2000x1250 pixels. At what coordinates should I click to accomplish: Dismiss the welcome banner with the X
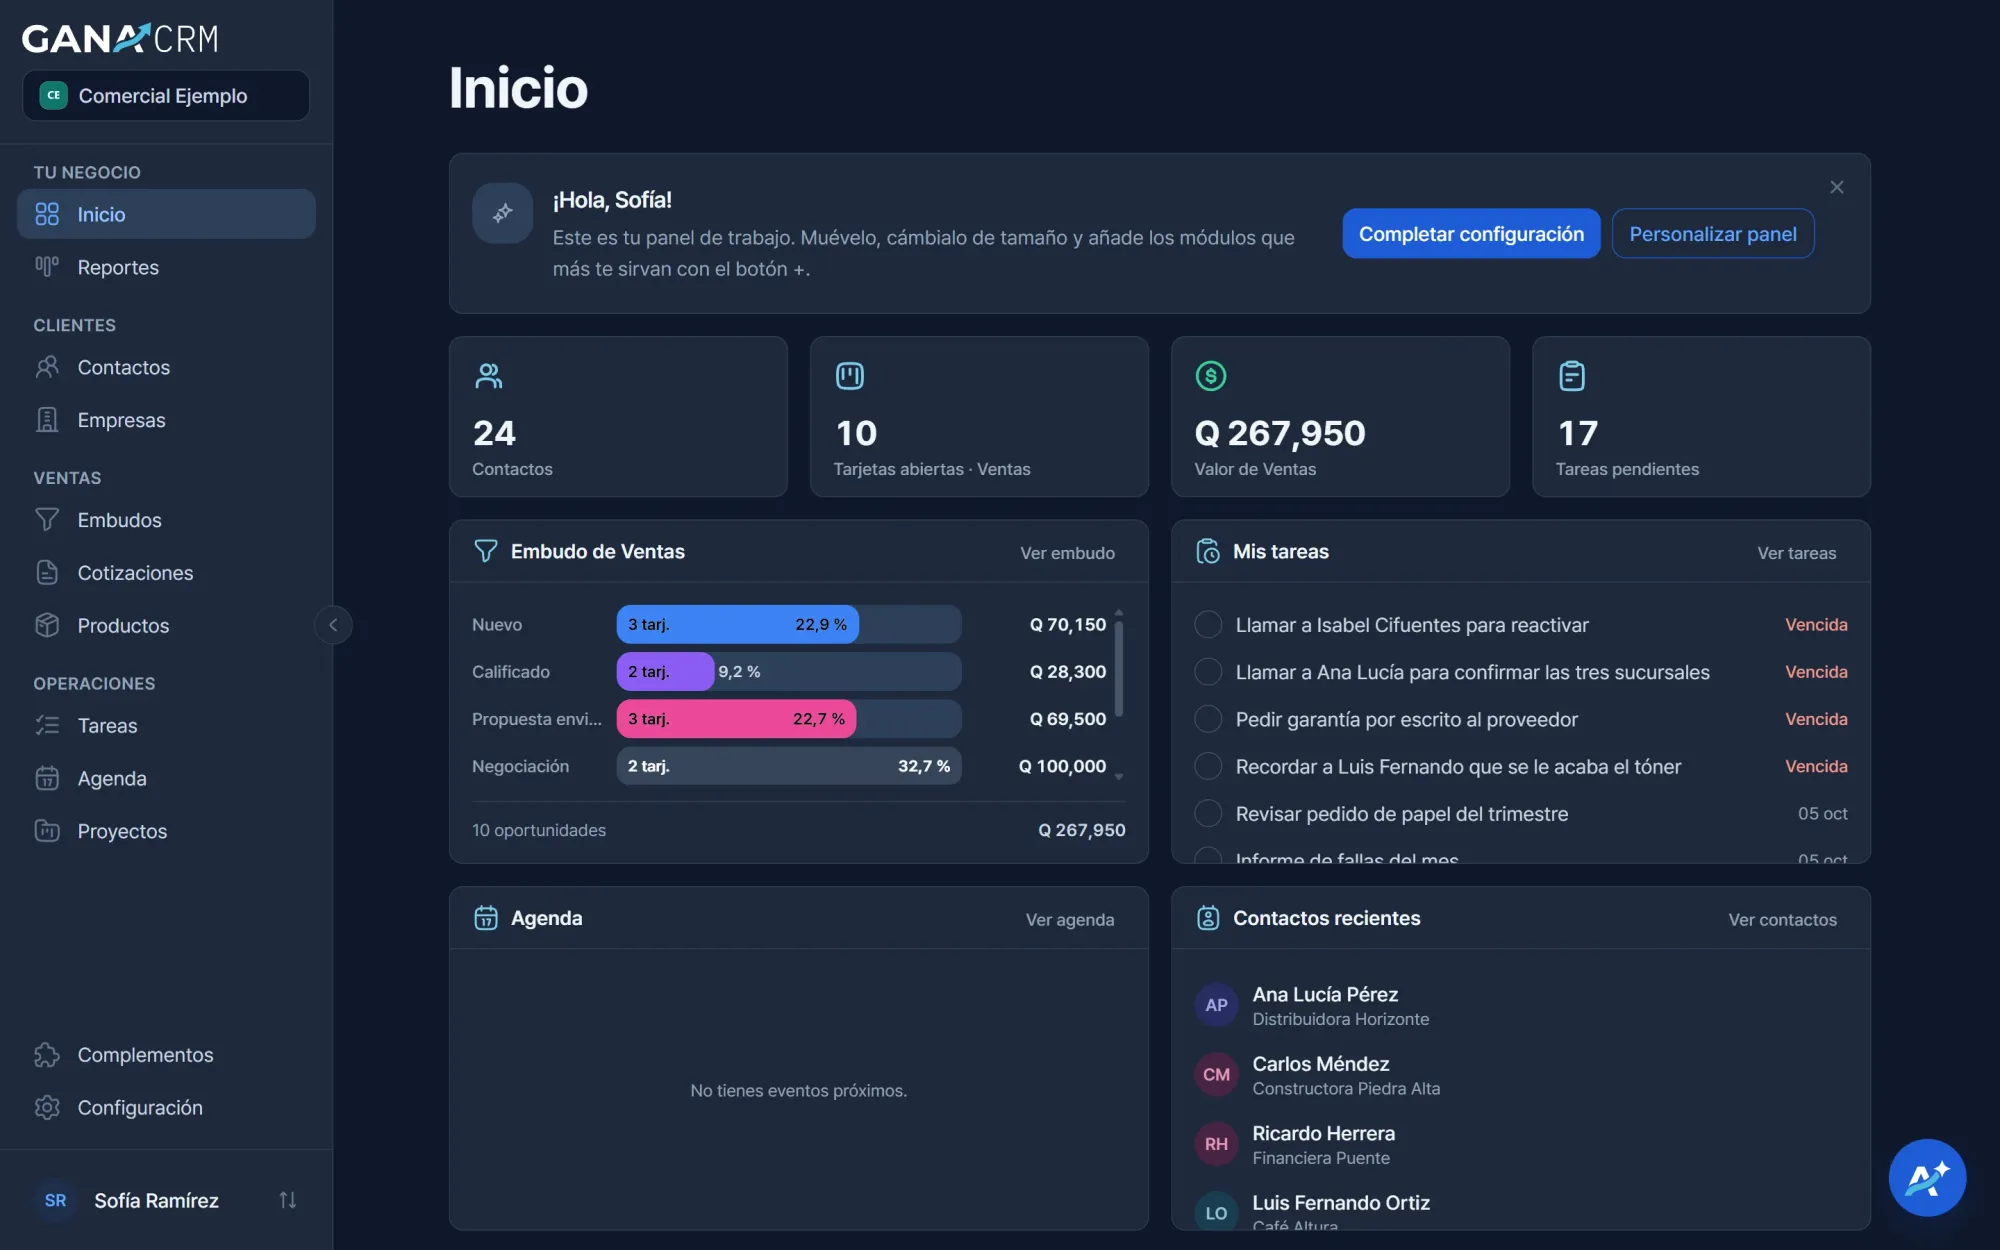click(x=1836, y=187)
